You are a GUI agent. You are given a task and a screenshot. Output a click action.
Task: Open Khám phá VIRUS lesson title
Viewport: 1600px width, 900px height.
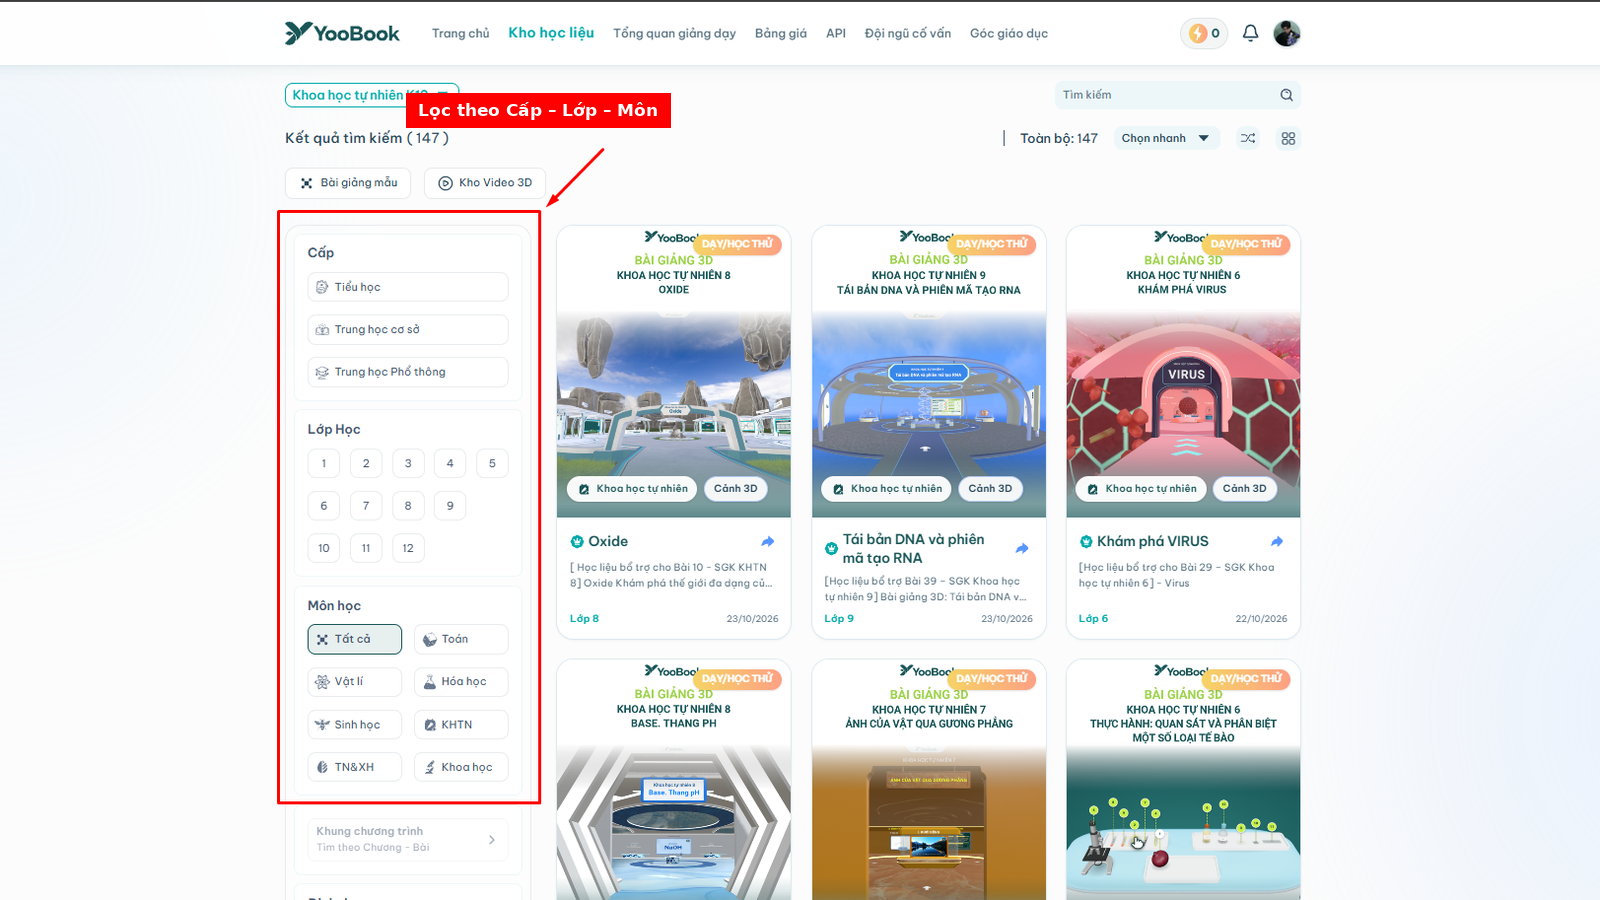pyautogui.click(x=1153, y=541)
